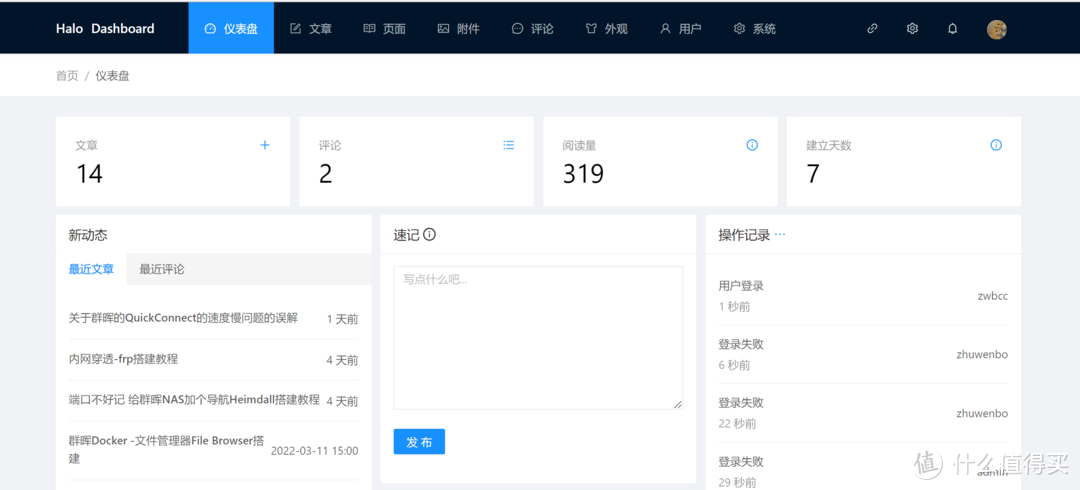
Task: Open article 关于群晖的QuickConnect的速度慢问题的误解
Action: click(183, 318)
